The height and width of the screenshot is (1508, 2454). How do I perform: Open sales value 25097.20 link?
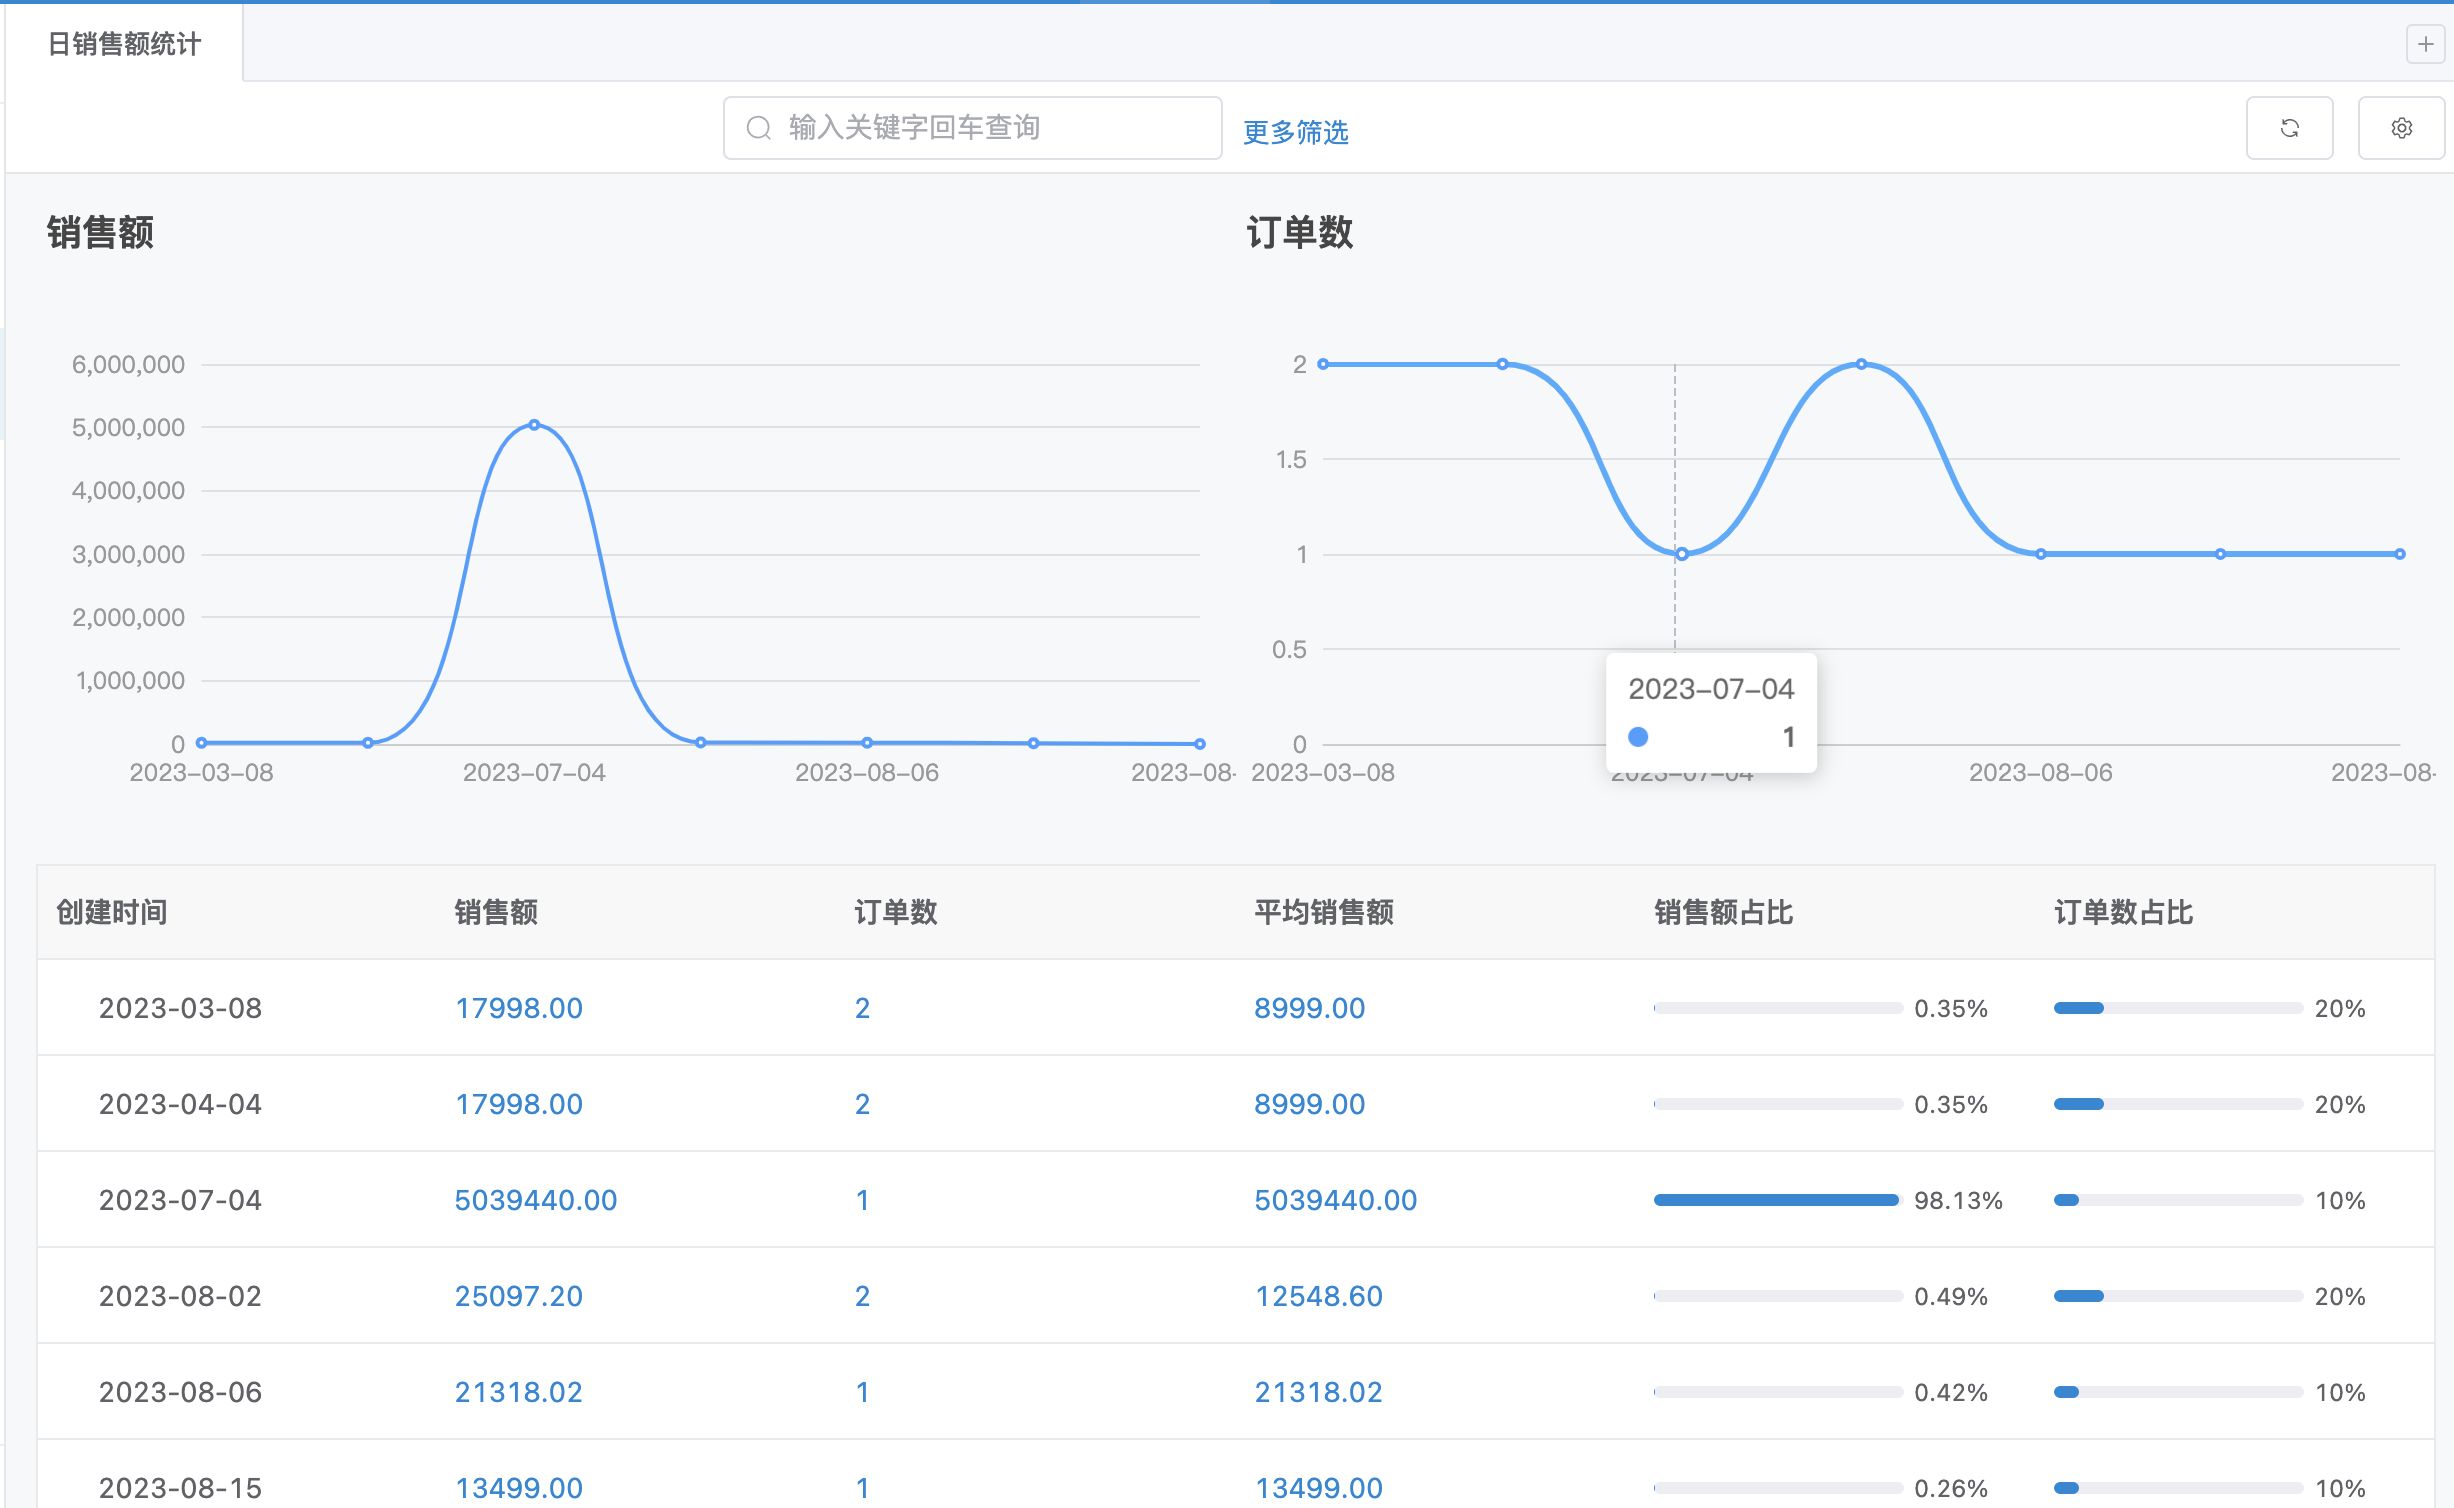518,1296
